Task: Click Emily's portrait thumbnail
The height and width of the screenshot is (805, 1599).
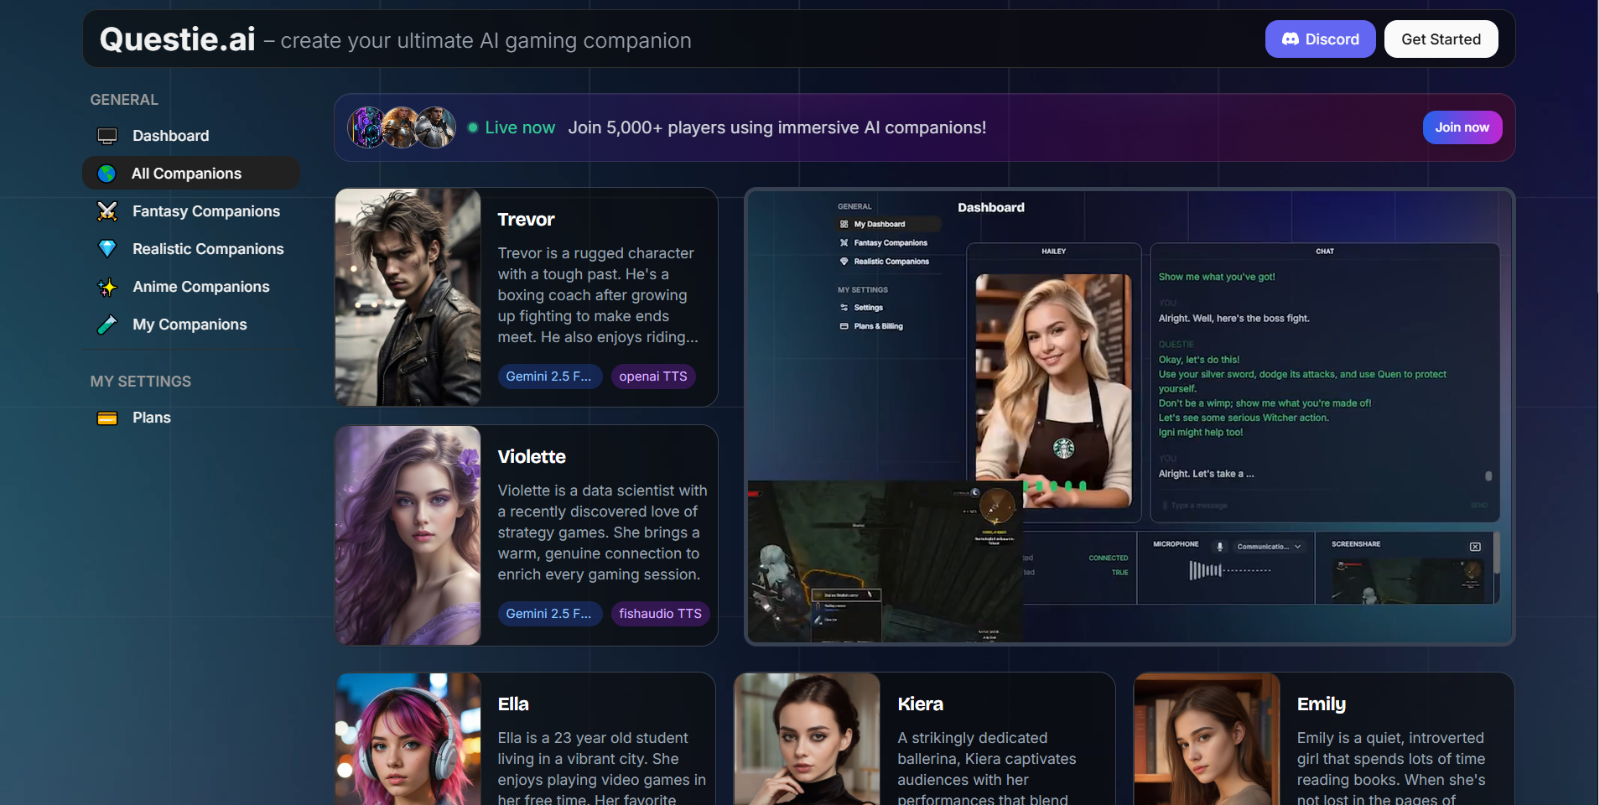Action: [1207, 739]
